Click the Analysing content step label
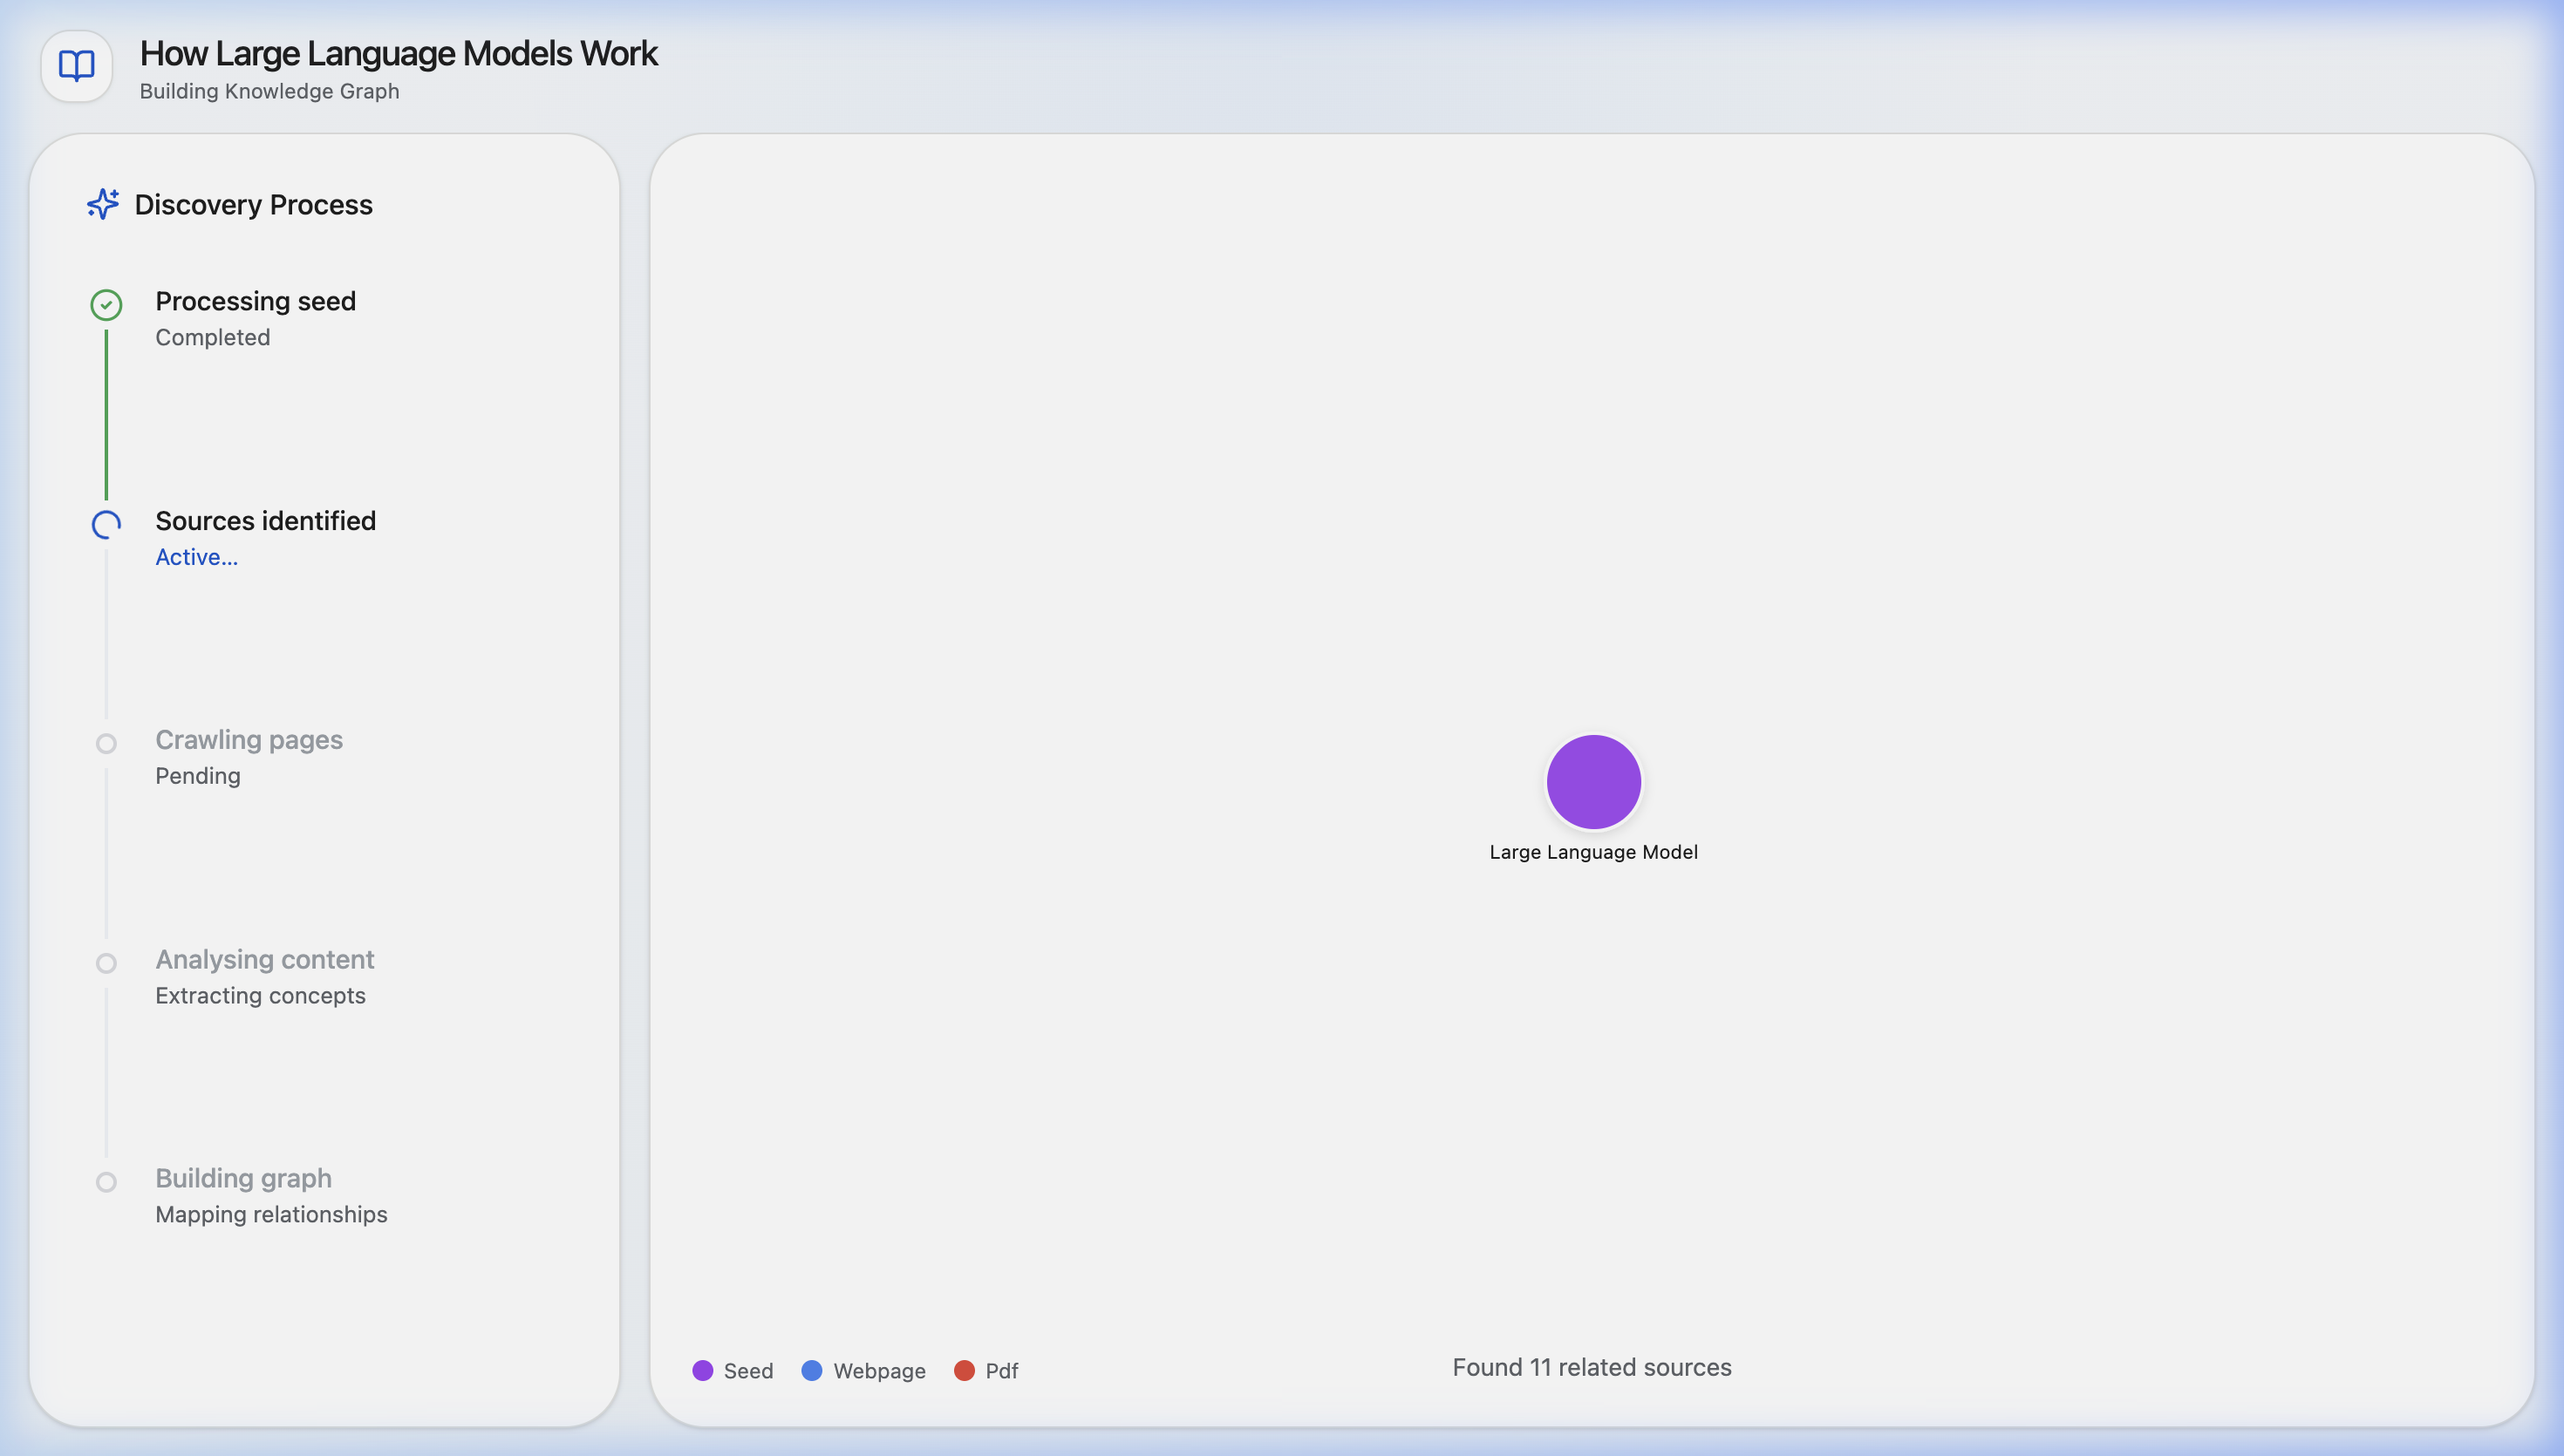The height and width of the screenshot is (1456, 2564). pos(264,959)
